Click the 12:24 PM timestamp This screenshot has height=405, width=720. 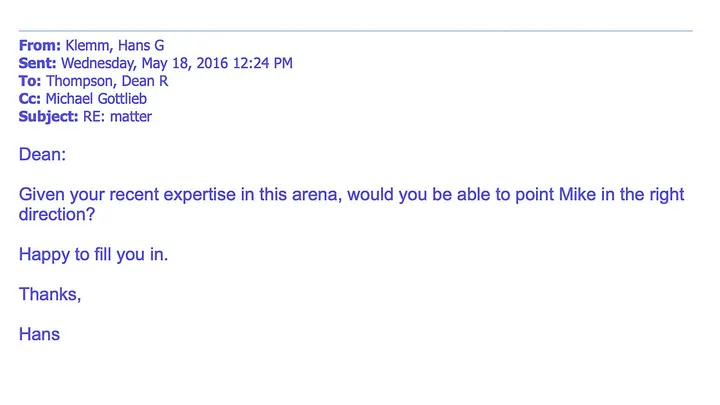(x=262, y=63)
